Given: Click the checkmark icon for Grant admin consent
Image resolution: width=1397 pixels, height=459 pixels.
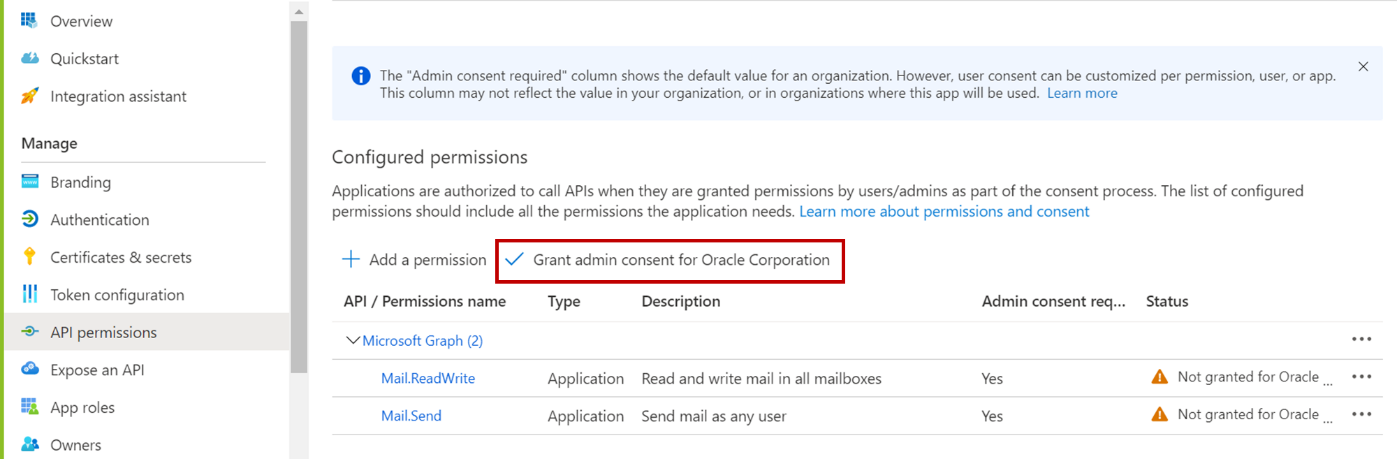Looking at the screenshot, I should coord(514,260).
